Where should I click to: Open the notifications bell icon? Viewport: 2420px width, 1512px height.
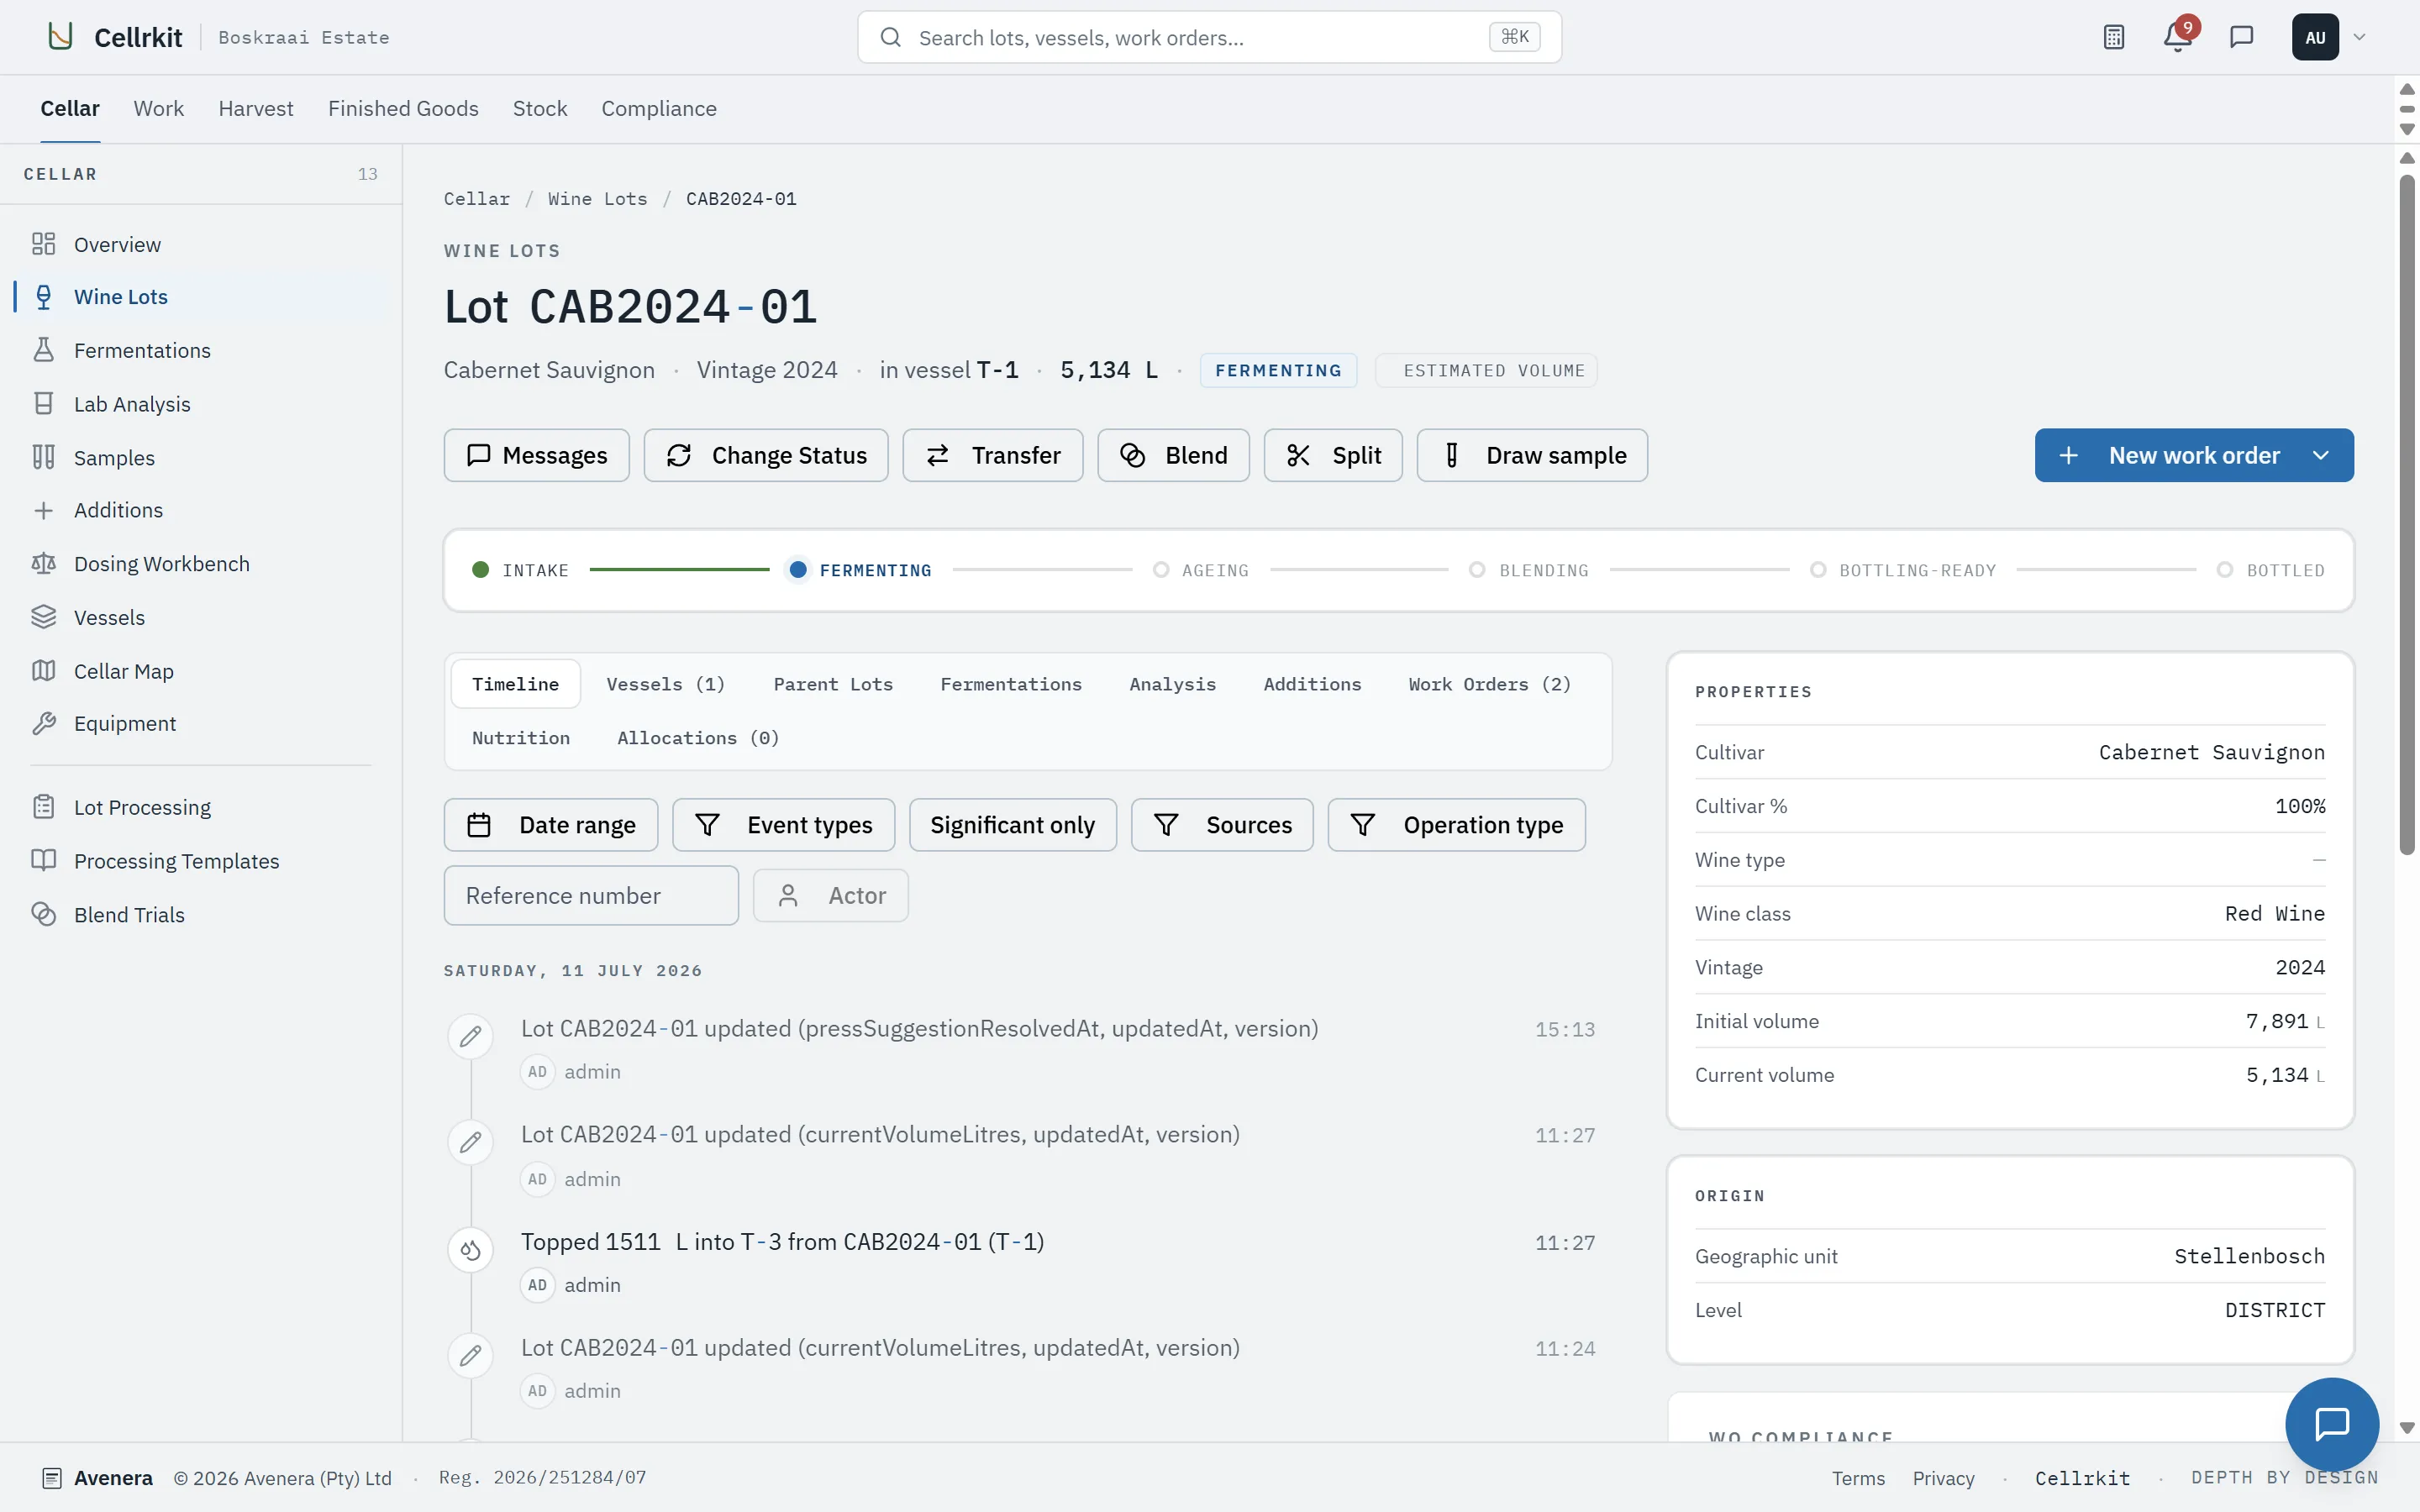click(2177, 37)
